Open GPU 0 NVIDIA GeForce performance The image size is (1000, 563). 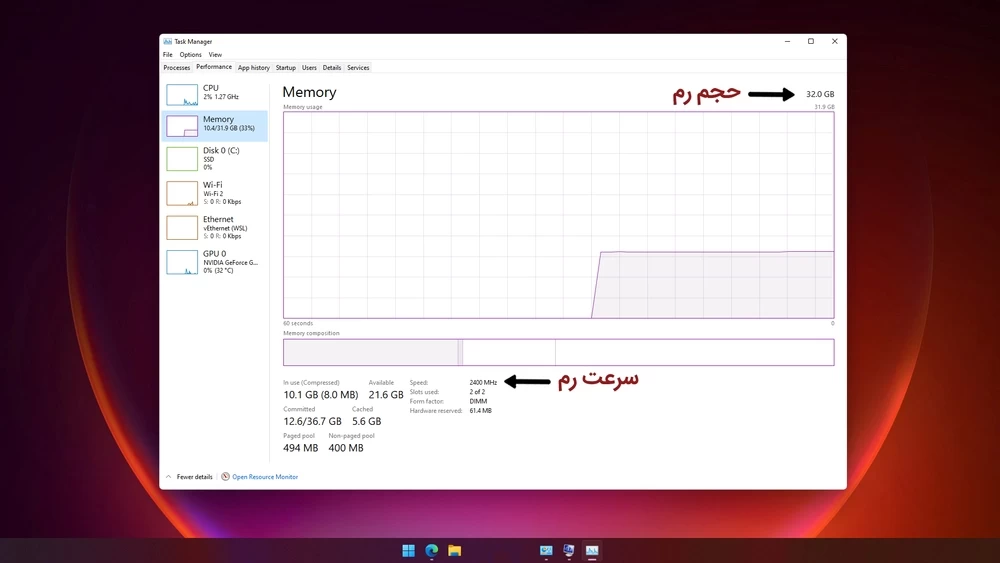215,261
